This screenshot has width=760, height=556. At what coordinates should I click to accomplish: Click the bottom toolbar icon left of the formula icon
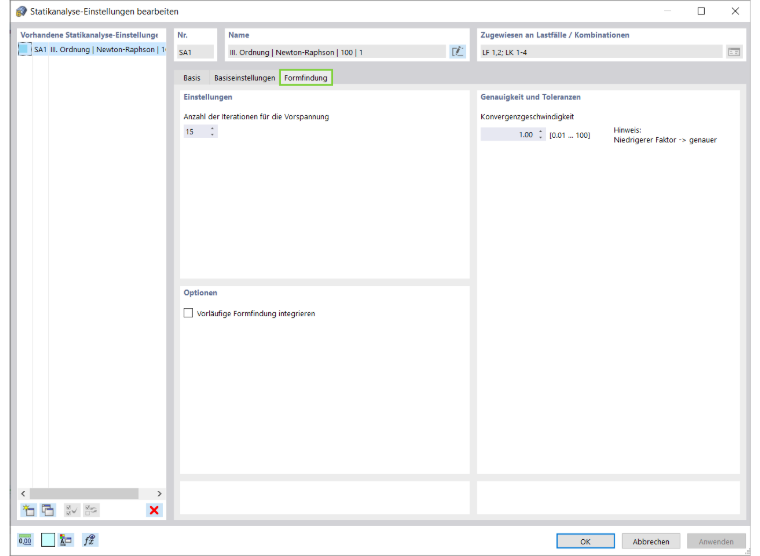point(66,540)
